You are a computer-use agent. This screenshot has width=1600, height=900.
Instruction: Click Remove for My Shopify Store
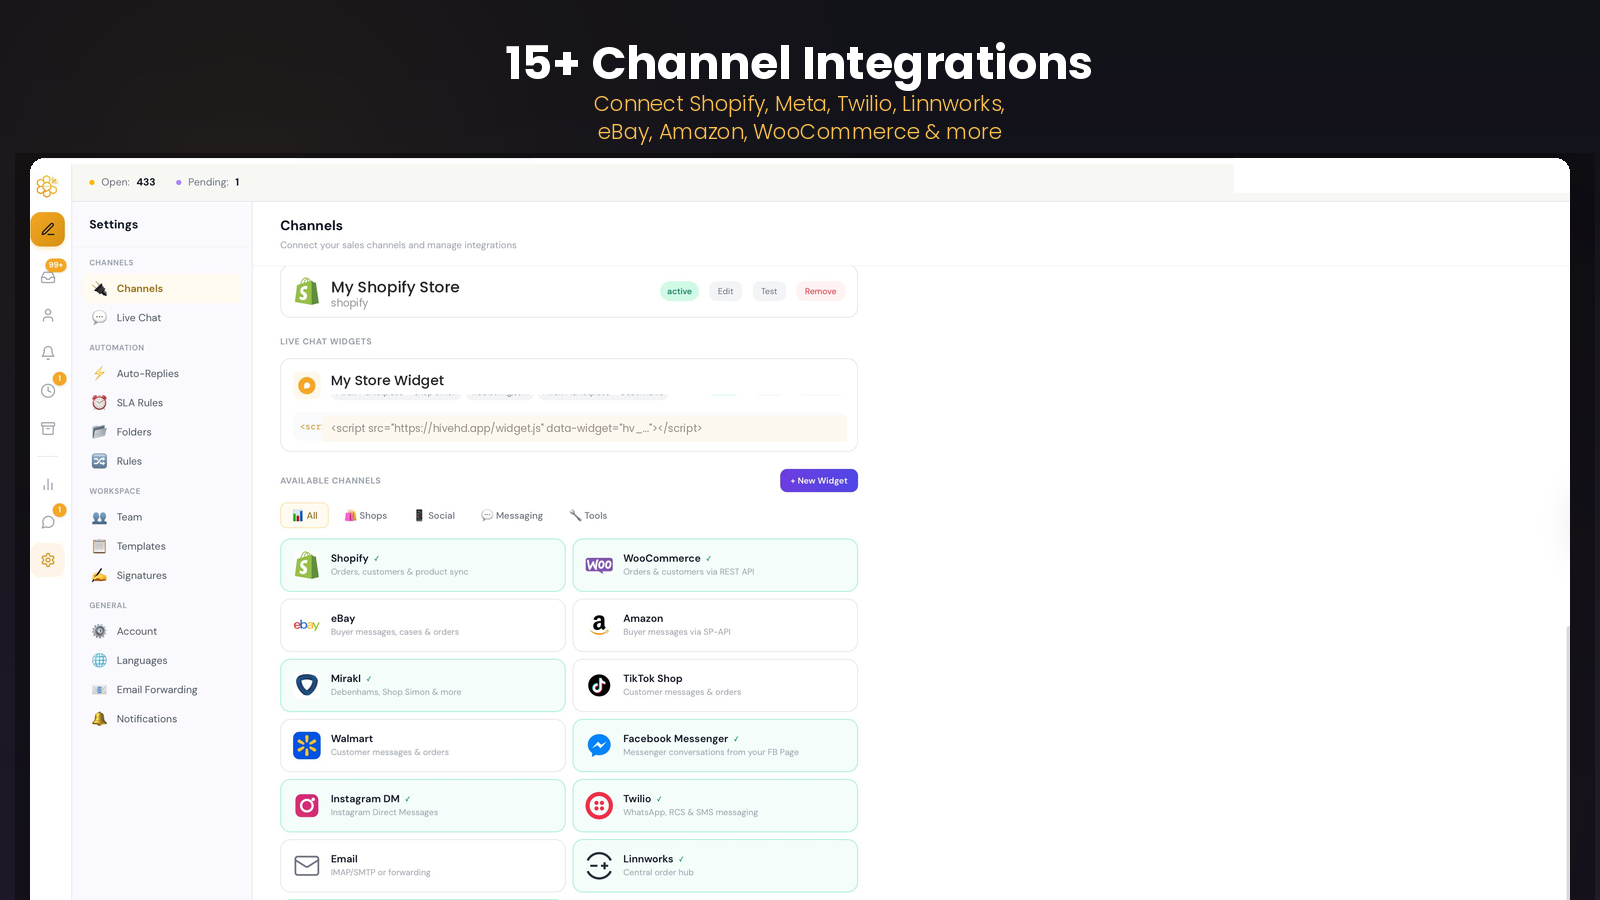coord(820,292)
